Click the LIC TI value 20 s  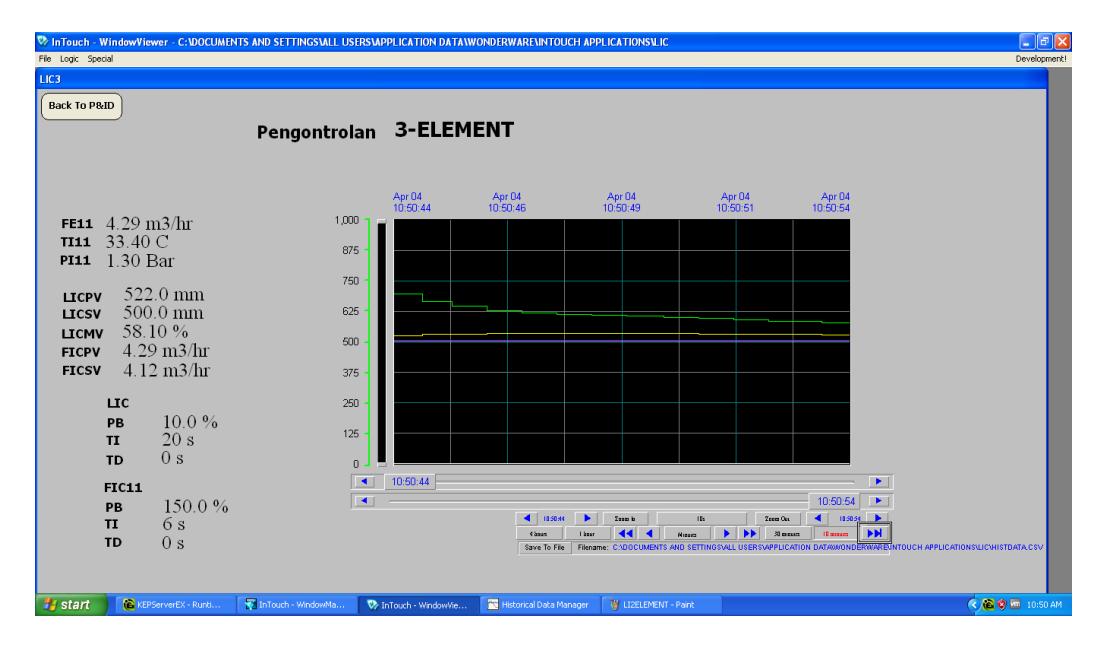[178, 439]
